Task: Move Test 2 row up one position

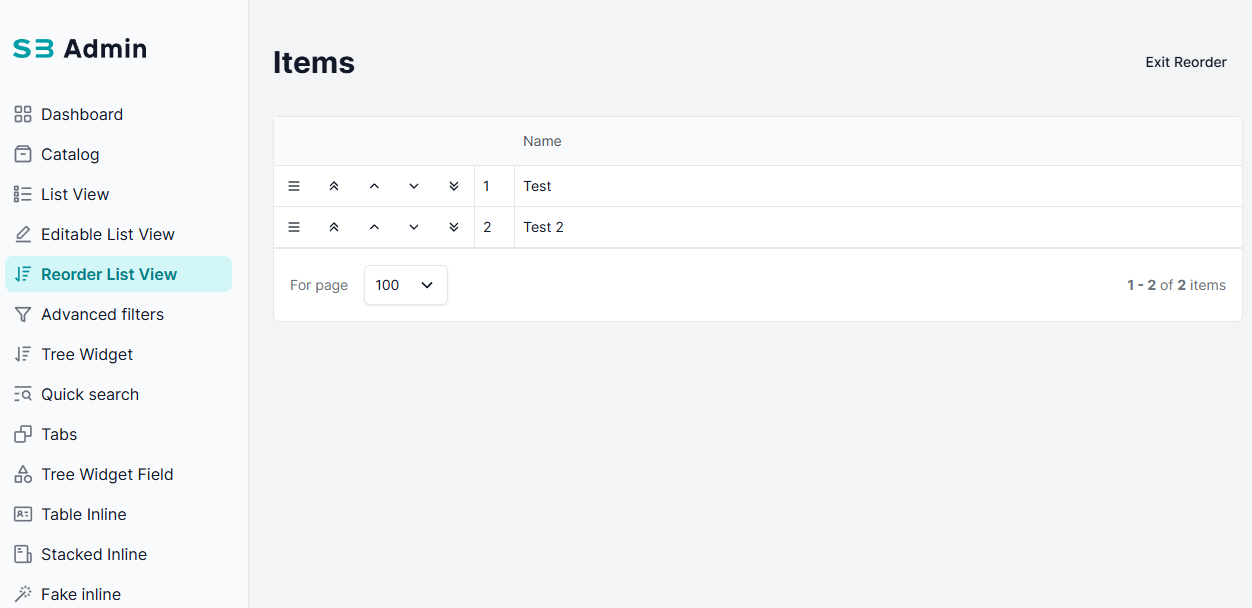Action: tap(374, 227)
